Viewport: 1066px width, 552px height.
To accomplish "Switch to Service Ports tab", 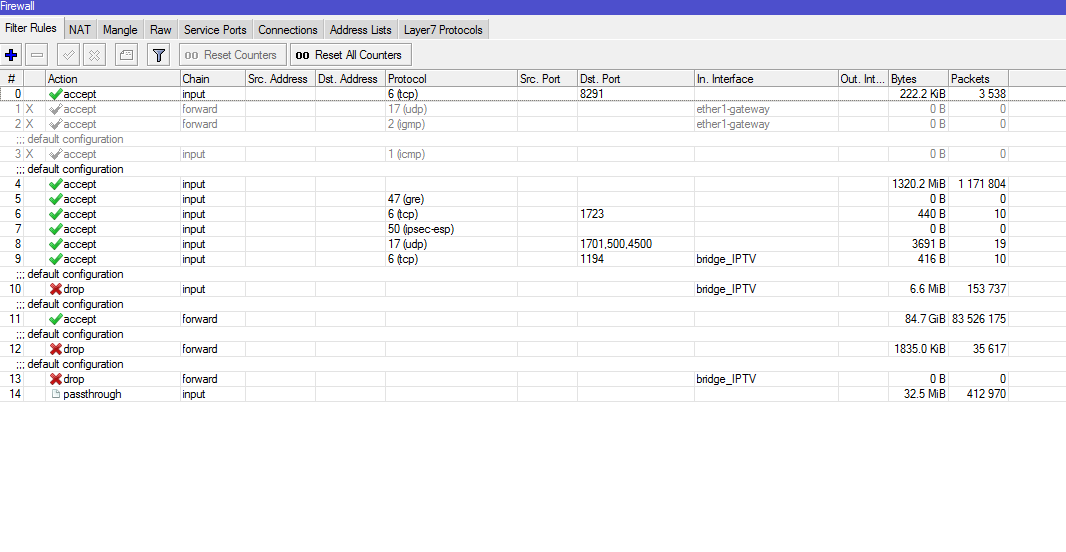I will (215, 30).
